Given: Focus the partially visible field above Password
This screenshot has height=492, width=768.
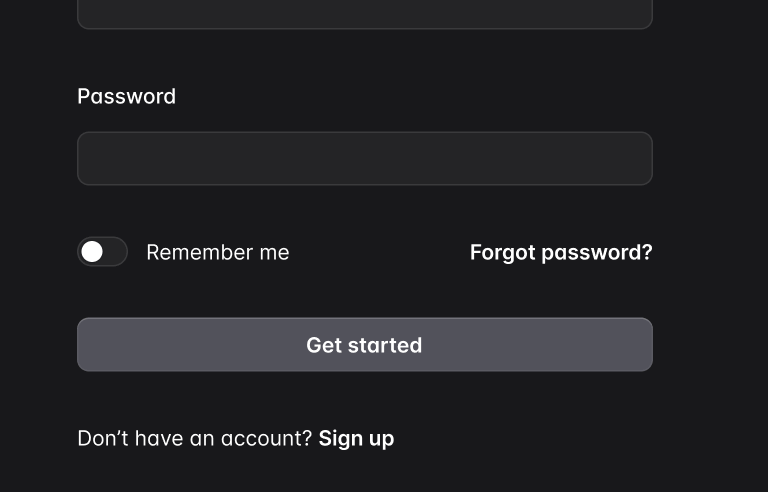Looking at the screenshot, I should (x=364, y=13).
